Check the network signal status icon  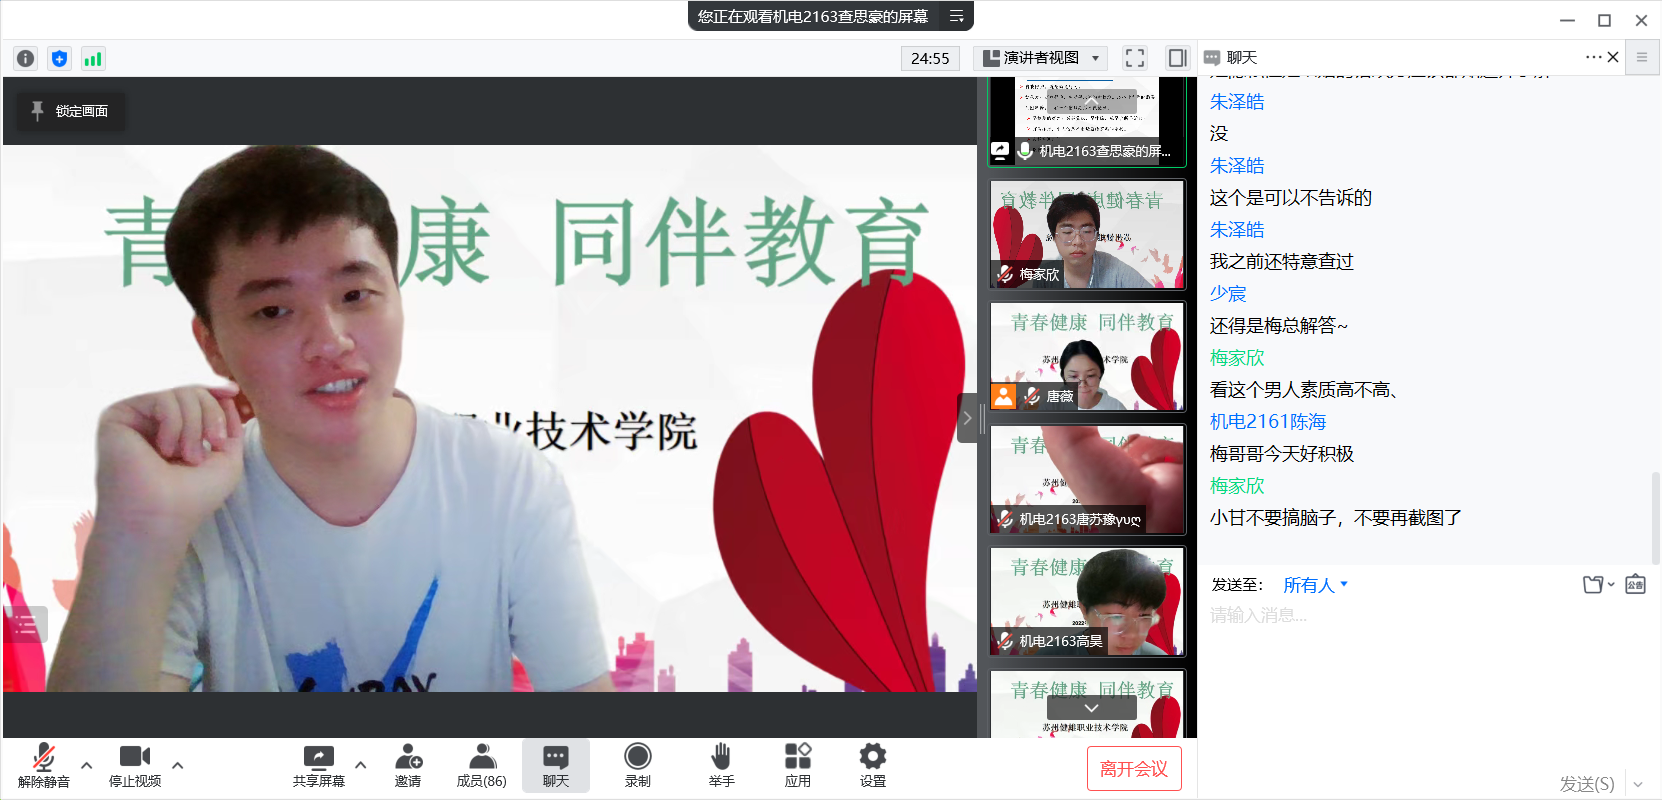click(93, 58)
